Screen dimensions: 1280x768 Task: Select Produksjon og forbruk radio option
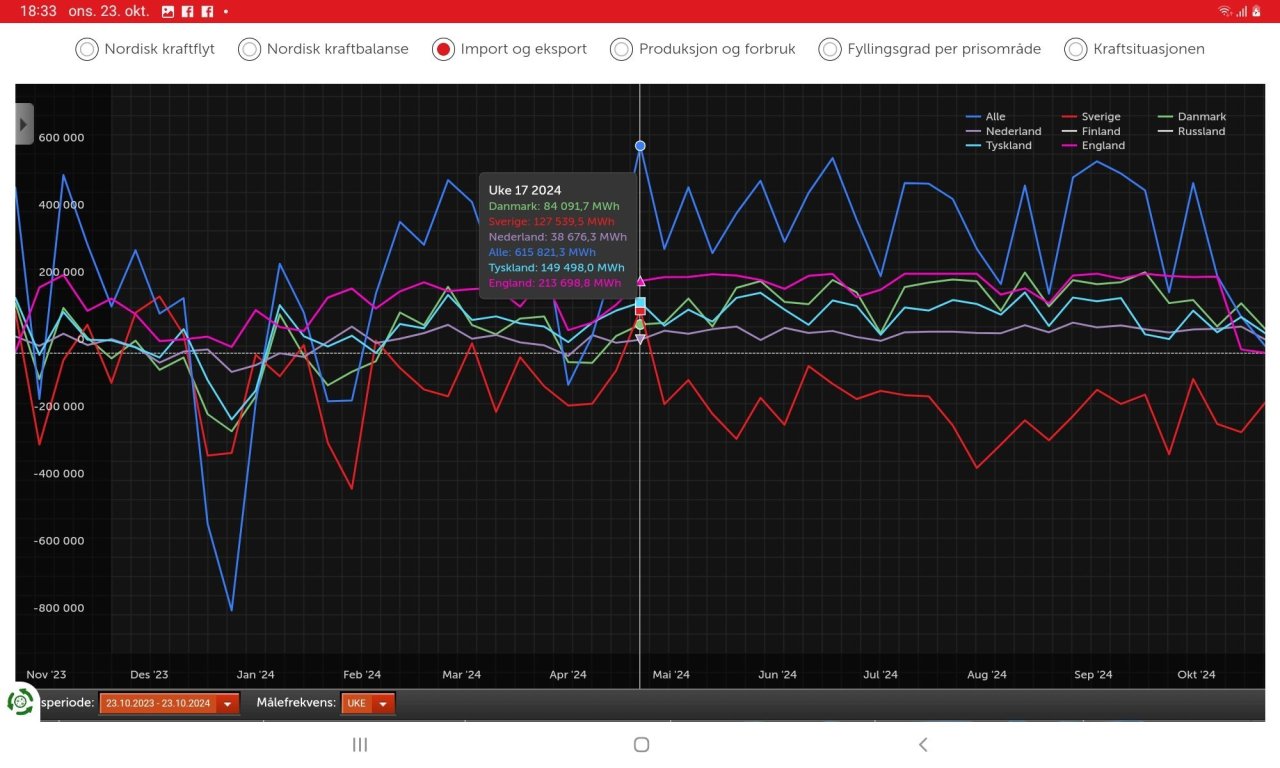tap(703, 49)
